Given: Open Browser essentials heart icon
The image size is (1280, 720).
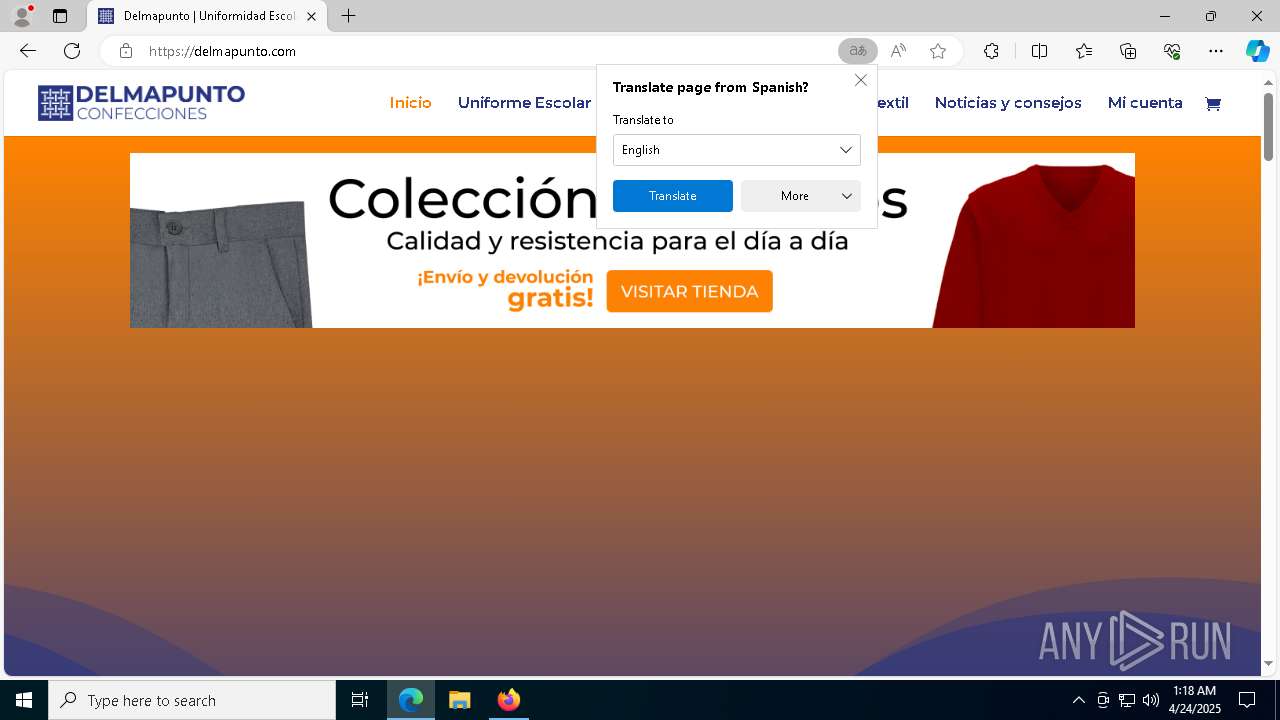Looking at the screenshot, I should click(1172, 51).
